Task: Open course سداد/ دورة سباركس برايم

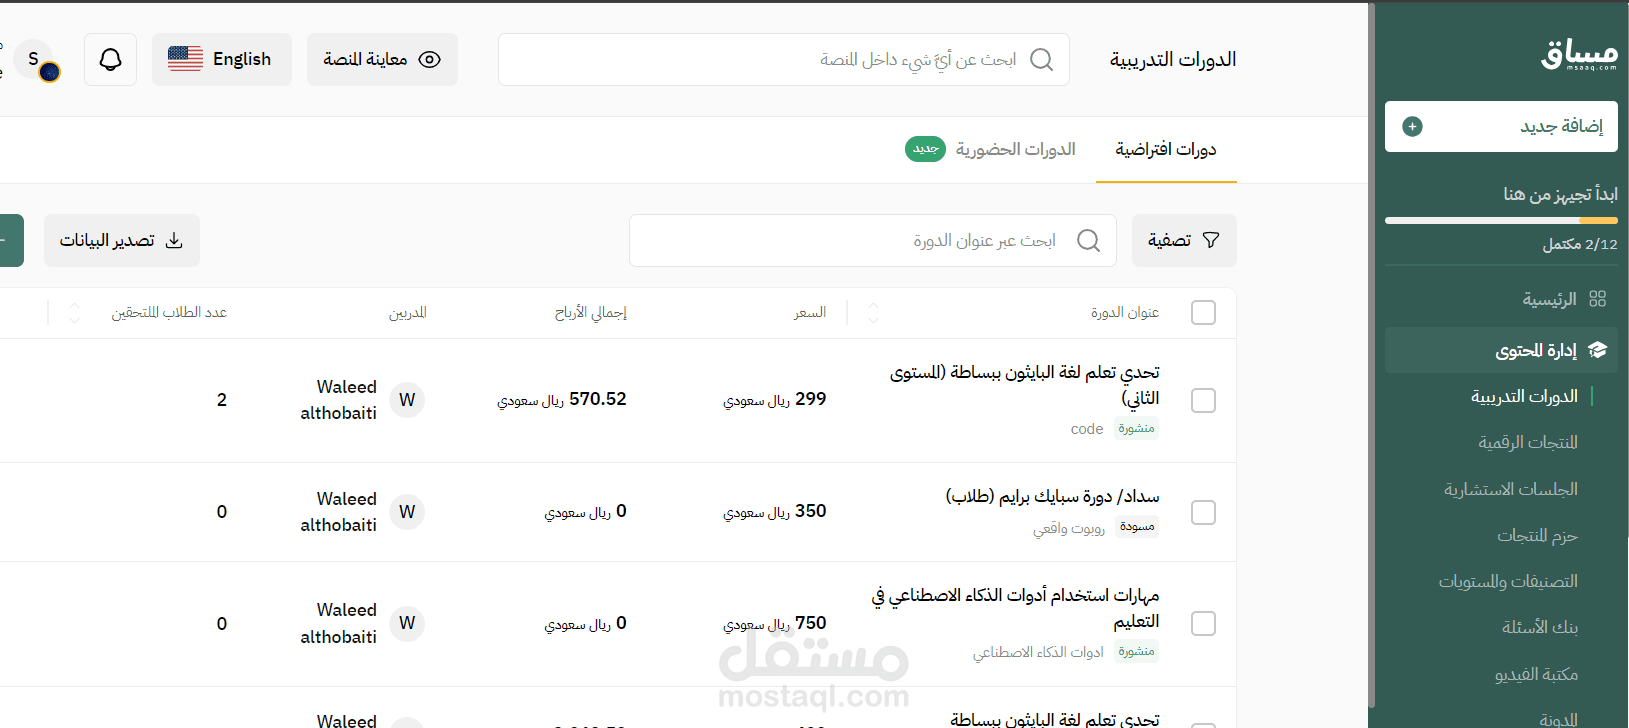Action: [x=1053, y=497]
